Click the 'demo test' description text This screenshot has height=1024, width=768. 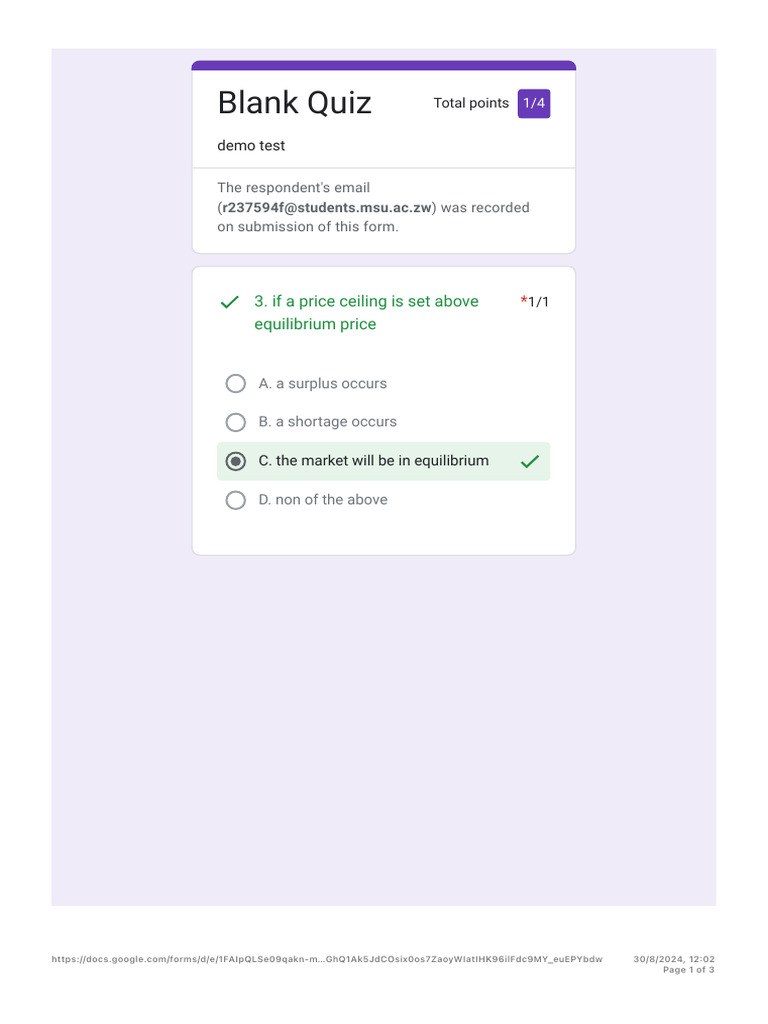click(251, 145)
